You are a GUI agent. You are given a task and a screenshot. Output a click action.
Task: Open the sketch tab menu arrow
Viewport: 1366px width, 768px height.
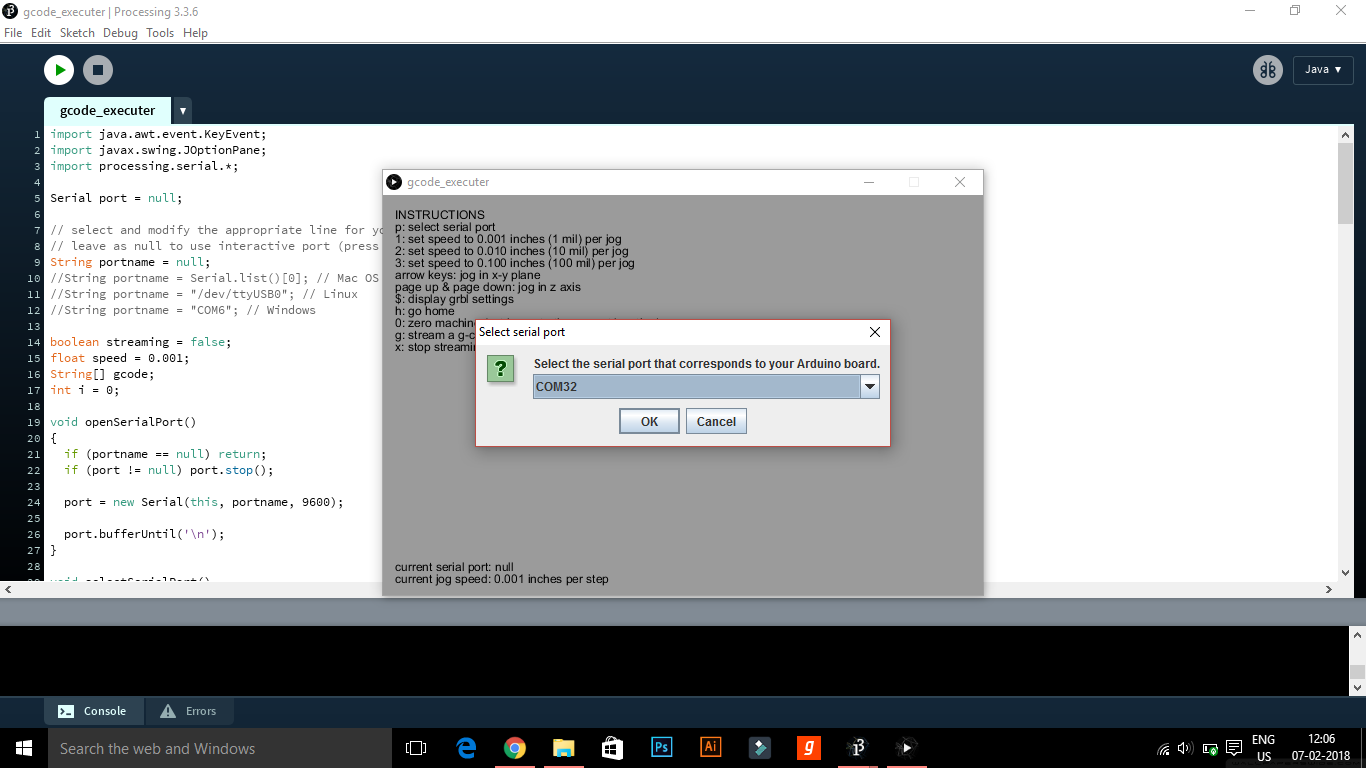click(182, 110)
